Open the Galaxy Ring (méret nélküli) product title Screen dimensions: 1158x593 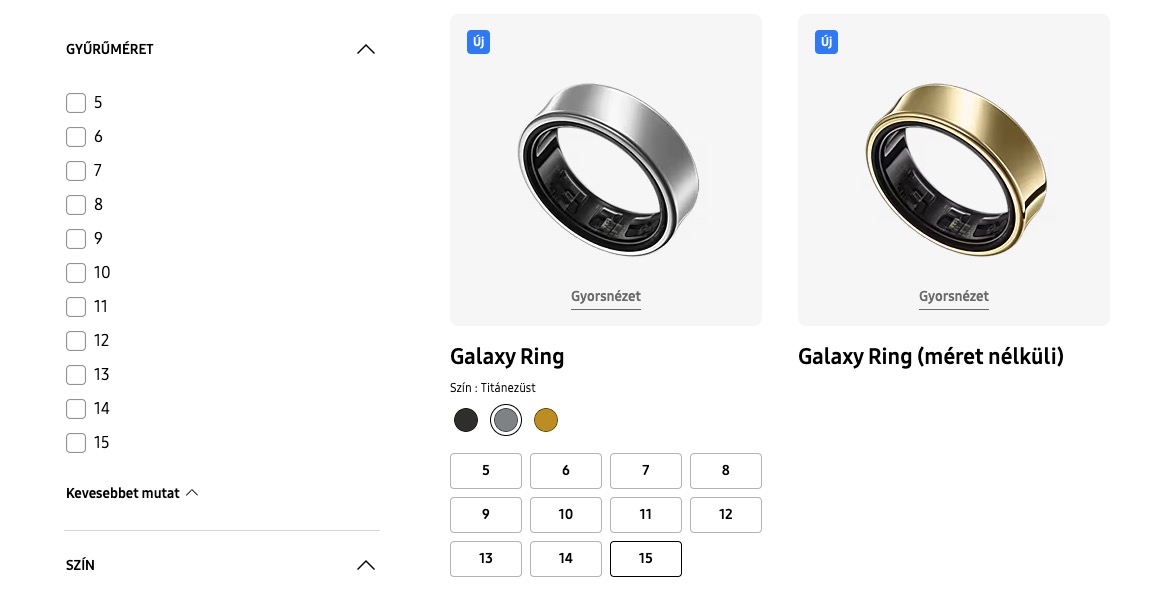930,357
